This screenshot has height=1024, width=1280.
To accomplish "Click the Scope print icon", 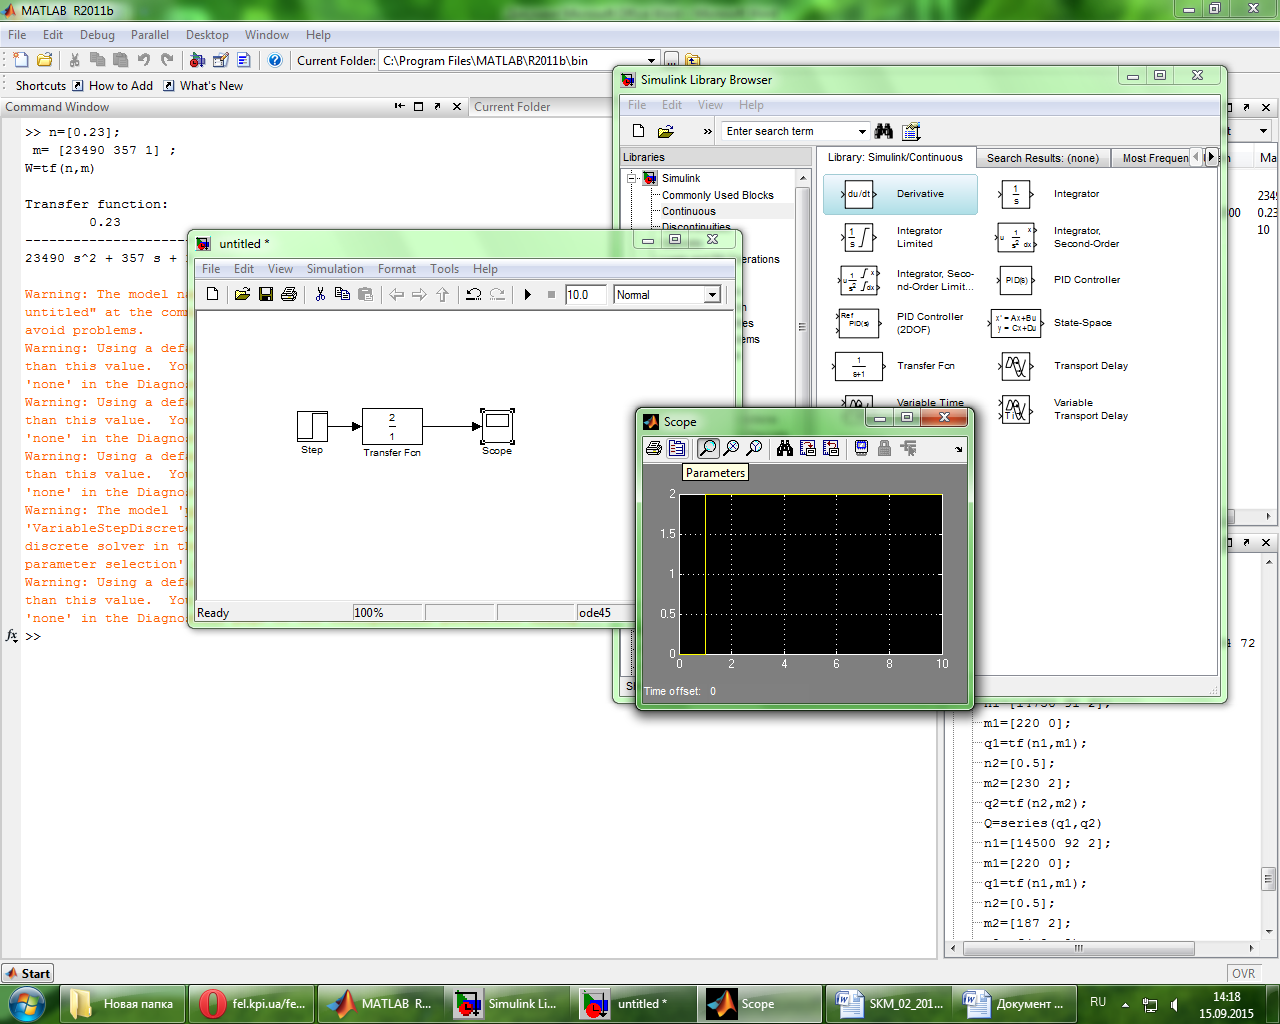I will click(x=654, y=448).
